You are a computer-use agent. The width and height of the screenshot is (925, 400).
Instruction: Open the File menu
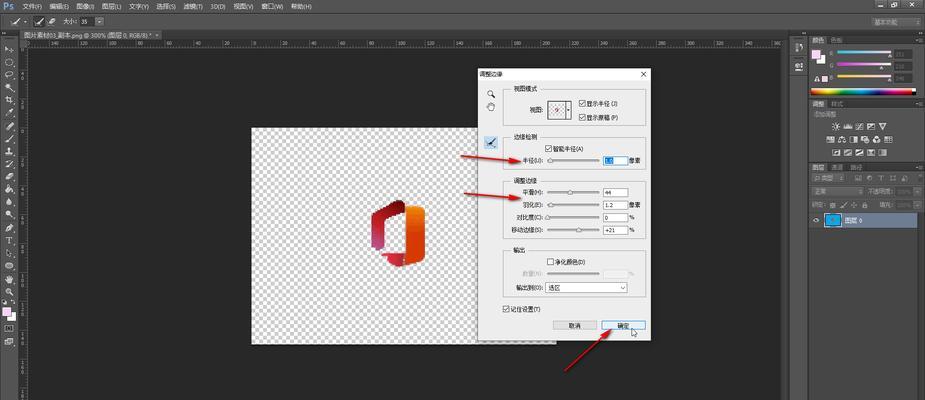32,6
